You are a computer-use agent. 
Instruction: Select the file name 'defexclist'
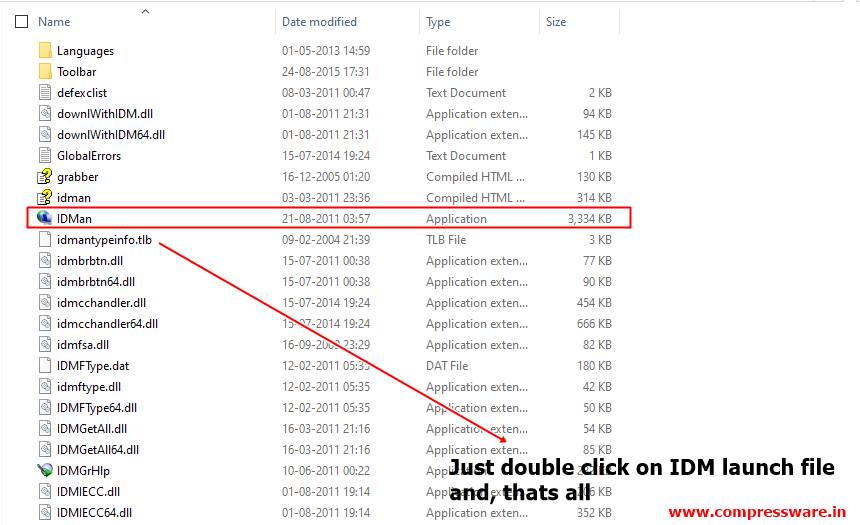click(82, 93)
